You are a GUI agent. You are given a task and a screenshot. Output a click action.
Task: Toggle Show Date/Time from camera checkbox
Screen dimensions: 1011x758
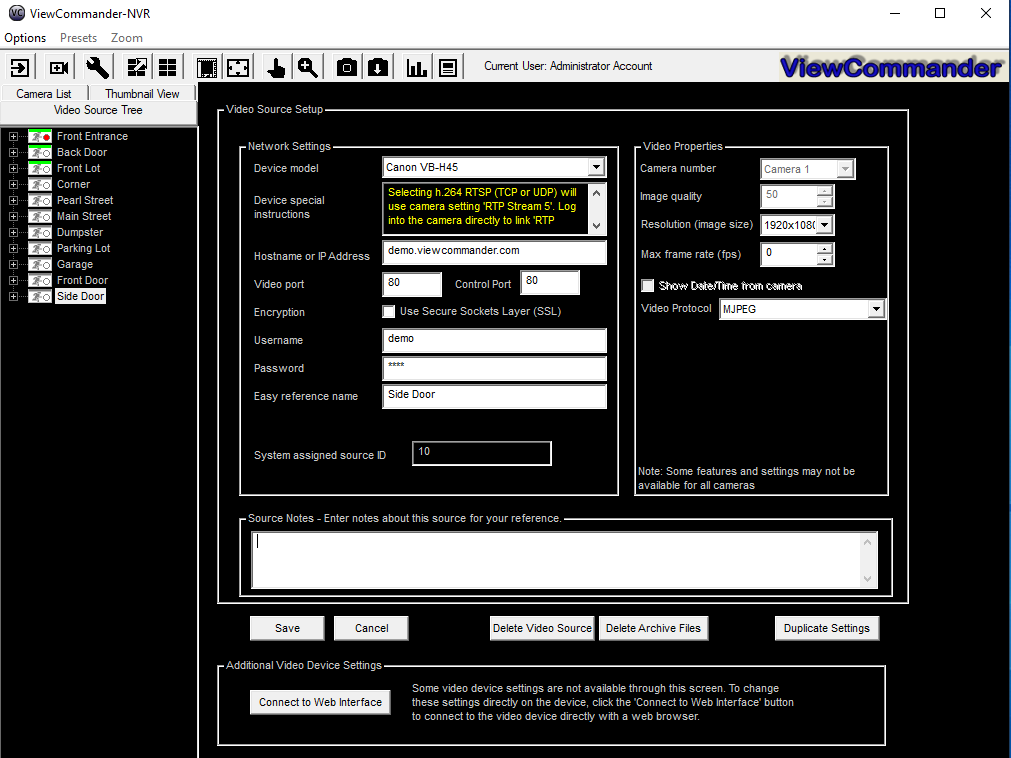(647, 286)
